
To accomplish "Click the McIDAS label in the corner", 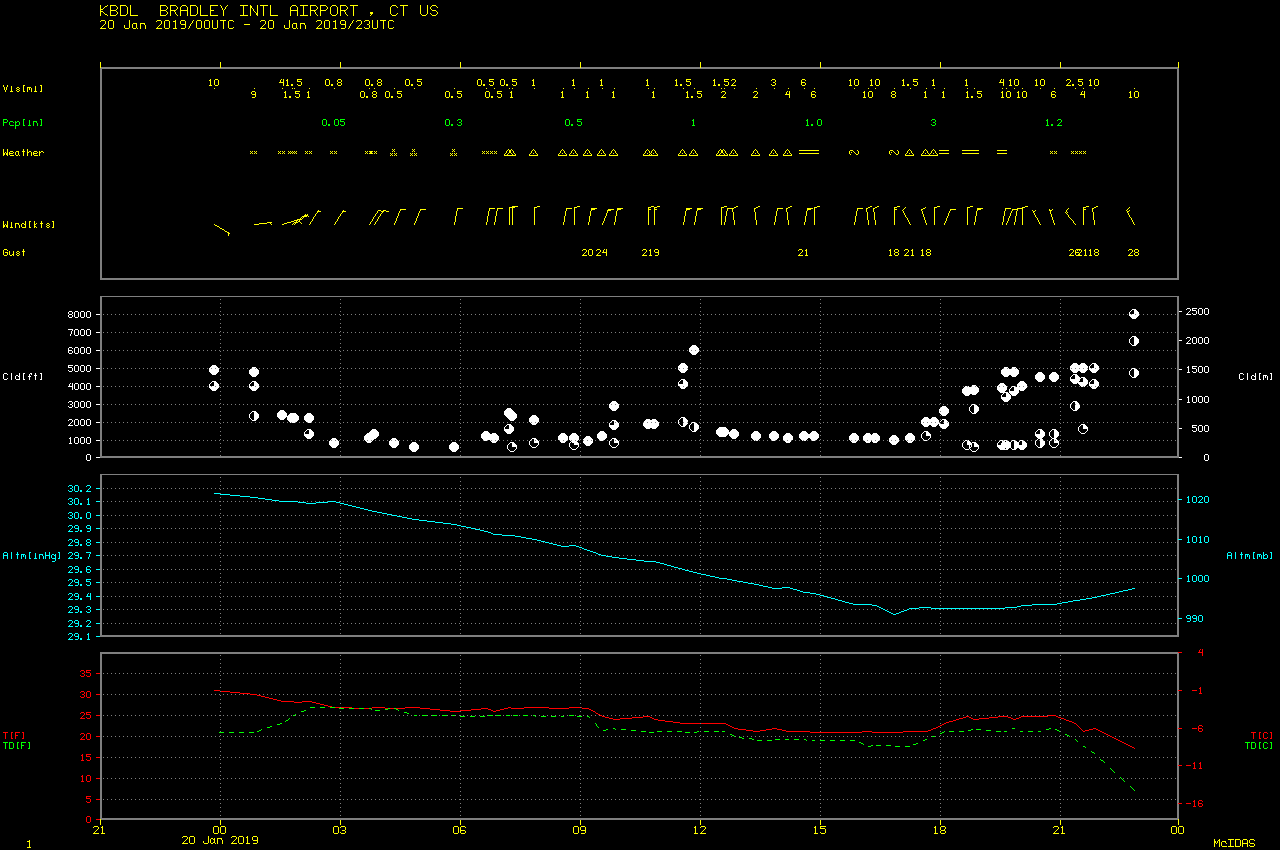I will 1233,844.
